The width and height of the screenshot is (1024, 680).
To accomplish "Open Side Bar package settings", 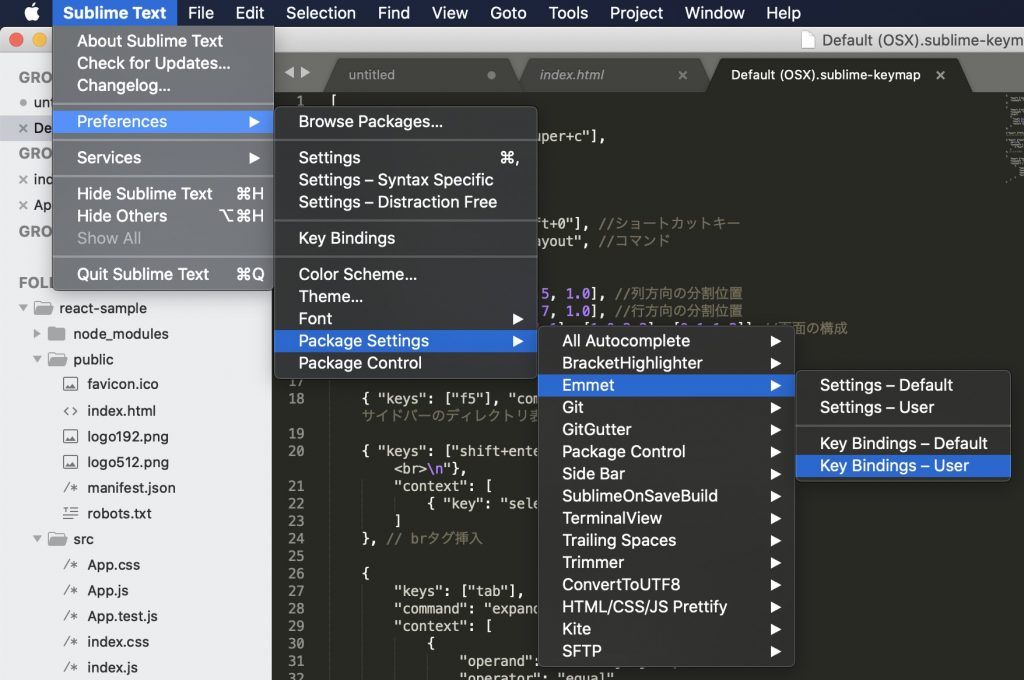I will pyautogui.click(x=666, y=474).
